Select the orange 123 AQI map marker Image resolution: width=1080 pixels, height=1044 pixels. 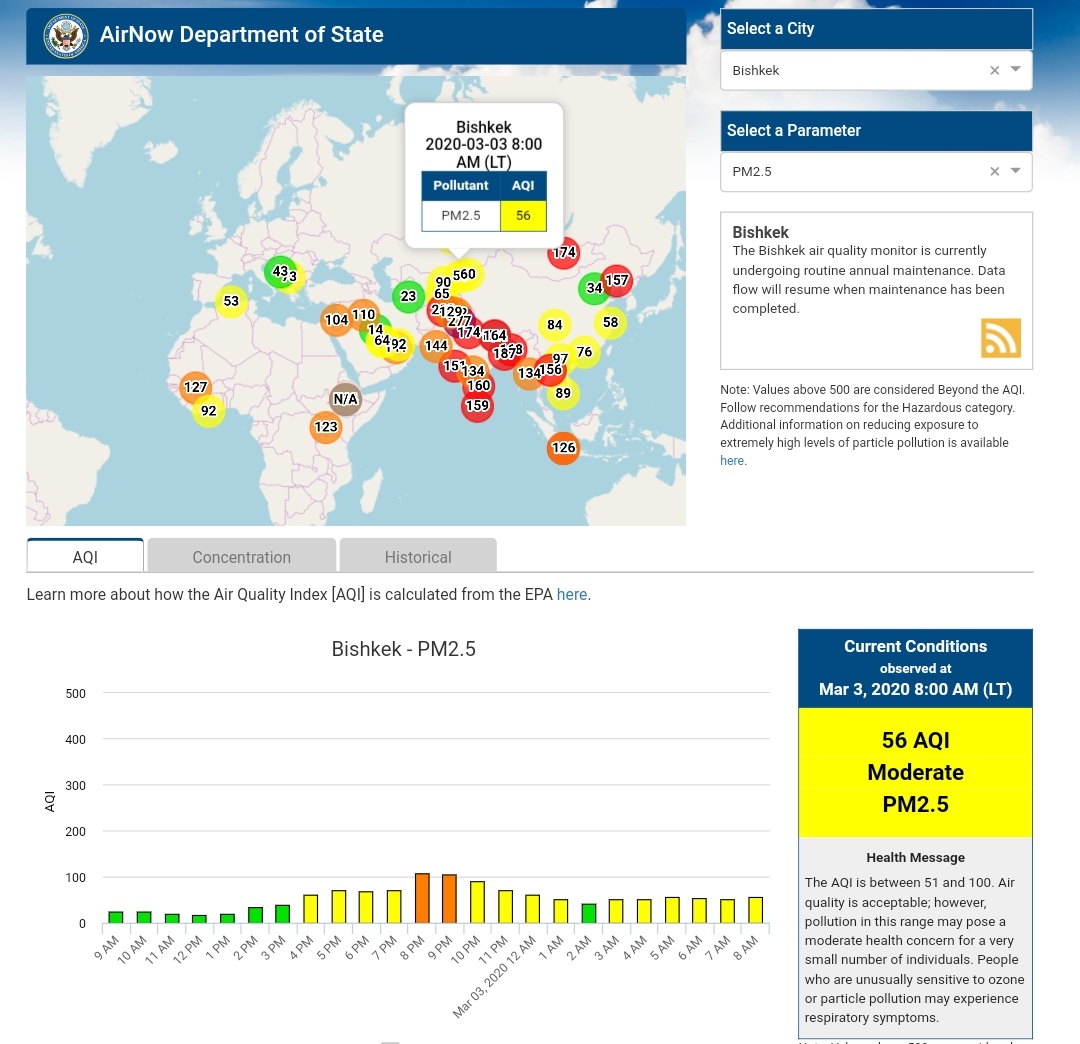click(x=326, y=427)
